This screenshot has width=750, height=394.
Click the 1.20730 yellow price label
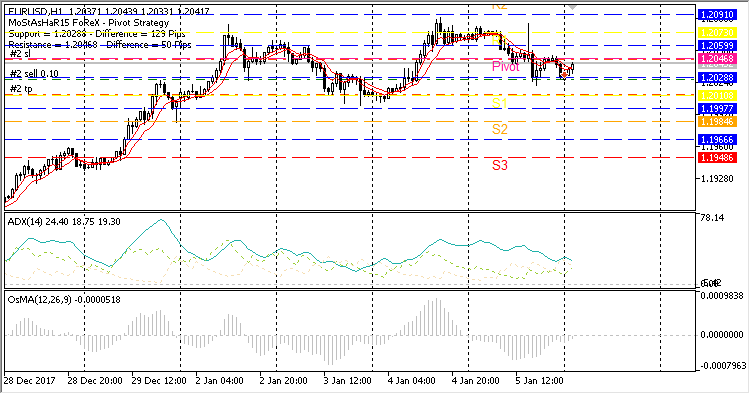717,33
